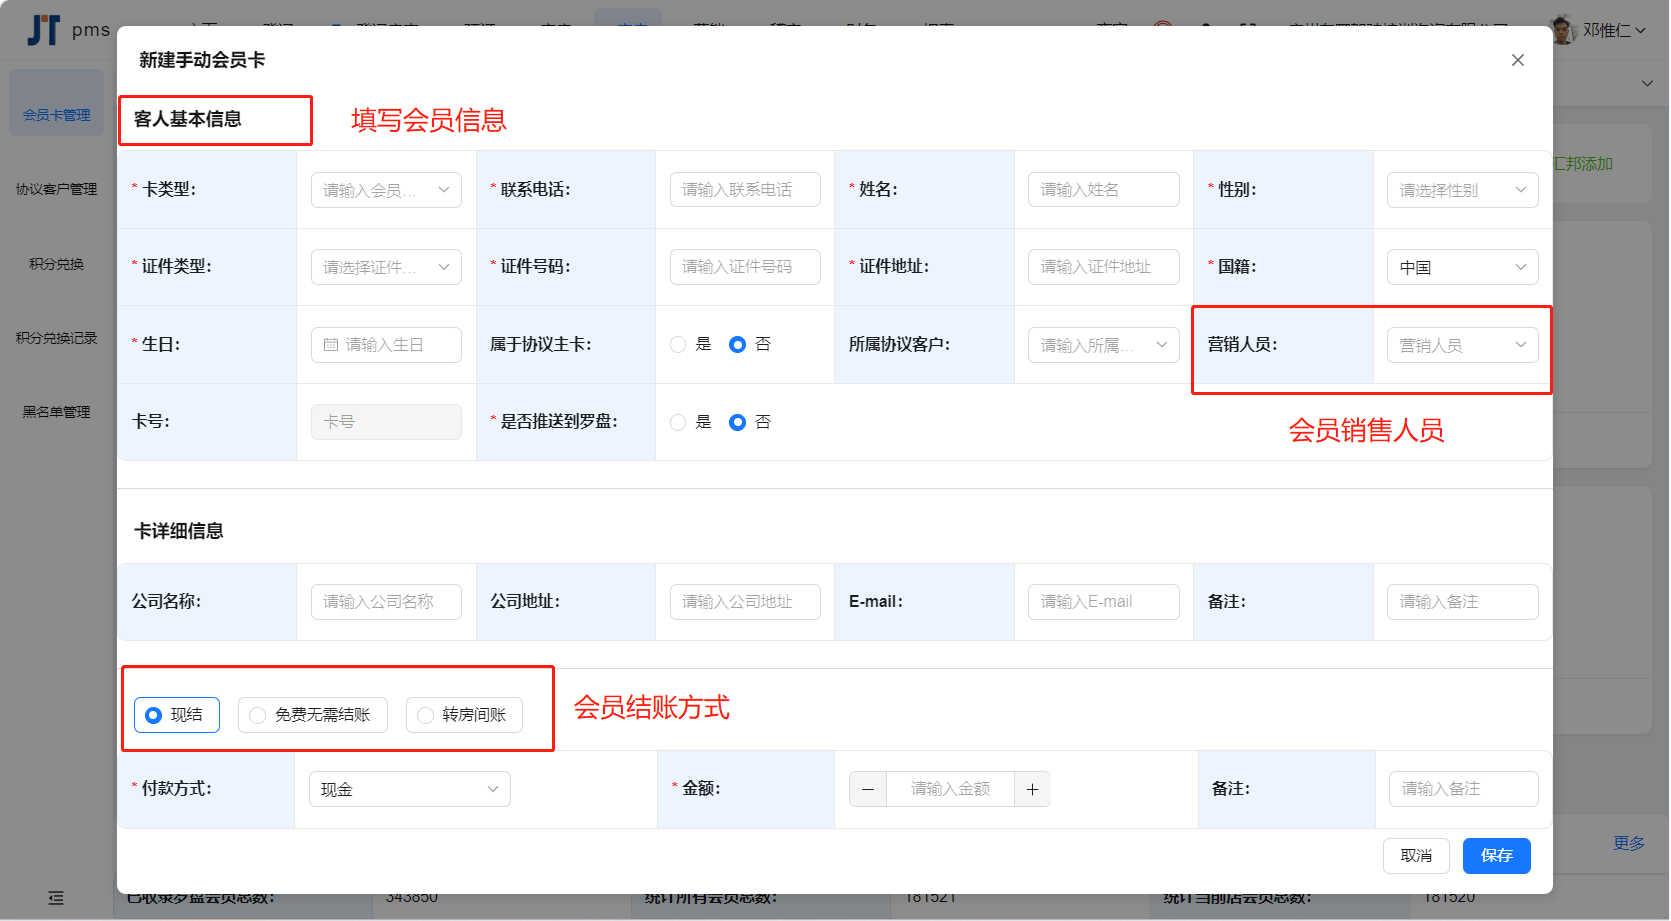Click the 保存 button
This screenshot has width=1671, height=921.
pos(1496,856)
